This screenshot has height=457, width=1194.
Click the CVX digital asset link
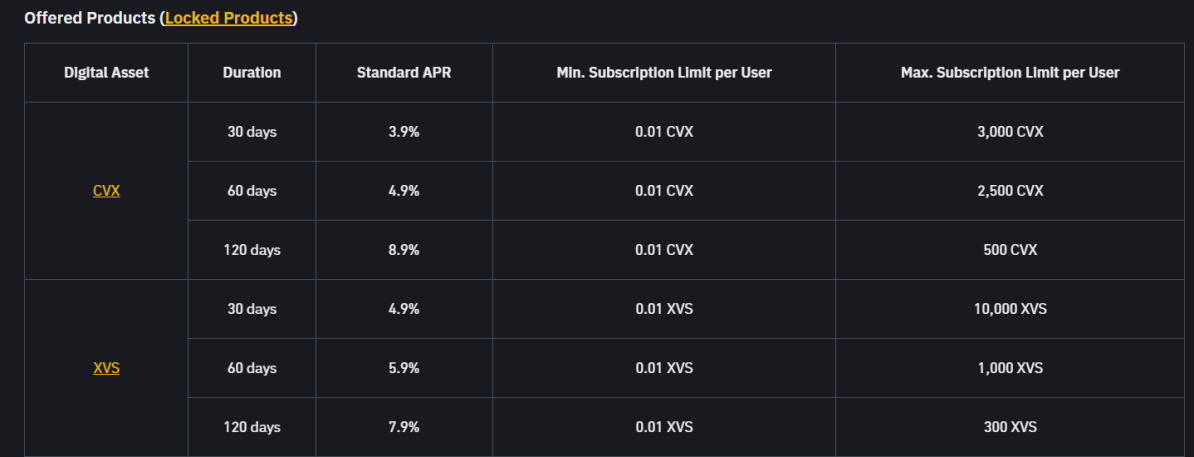coord(106,191)
